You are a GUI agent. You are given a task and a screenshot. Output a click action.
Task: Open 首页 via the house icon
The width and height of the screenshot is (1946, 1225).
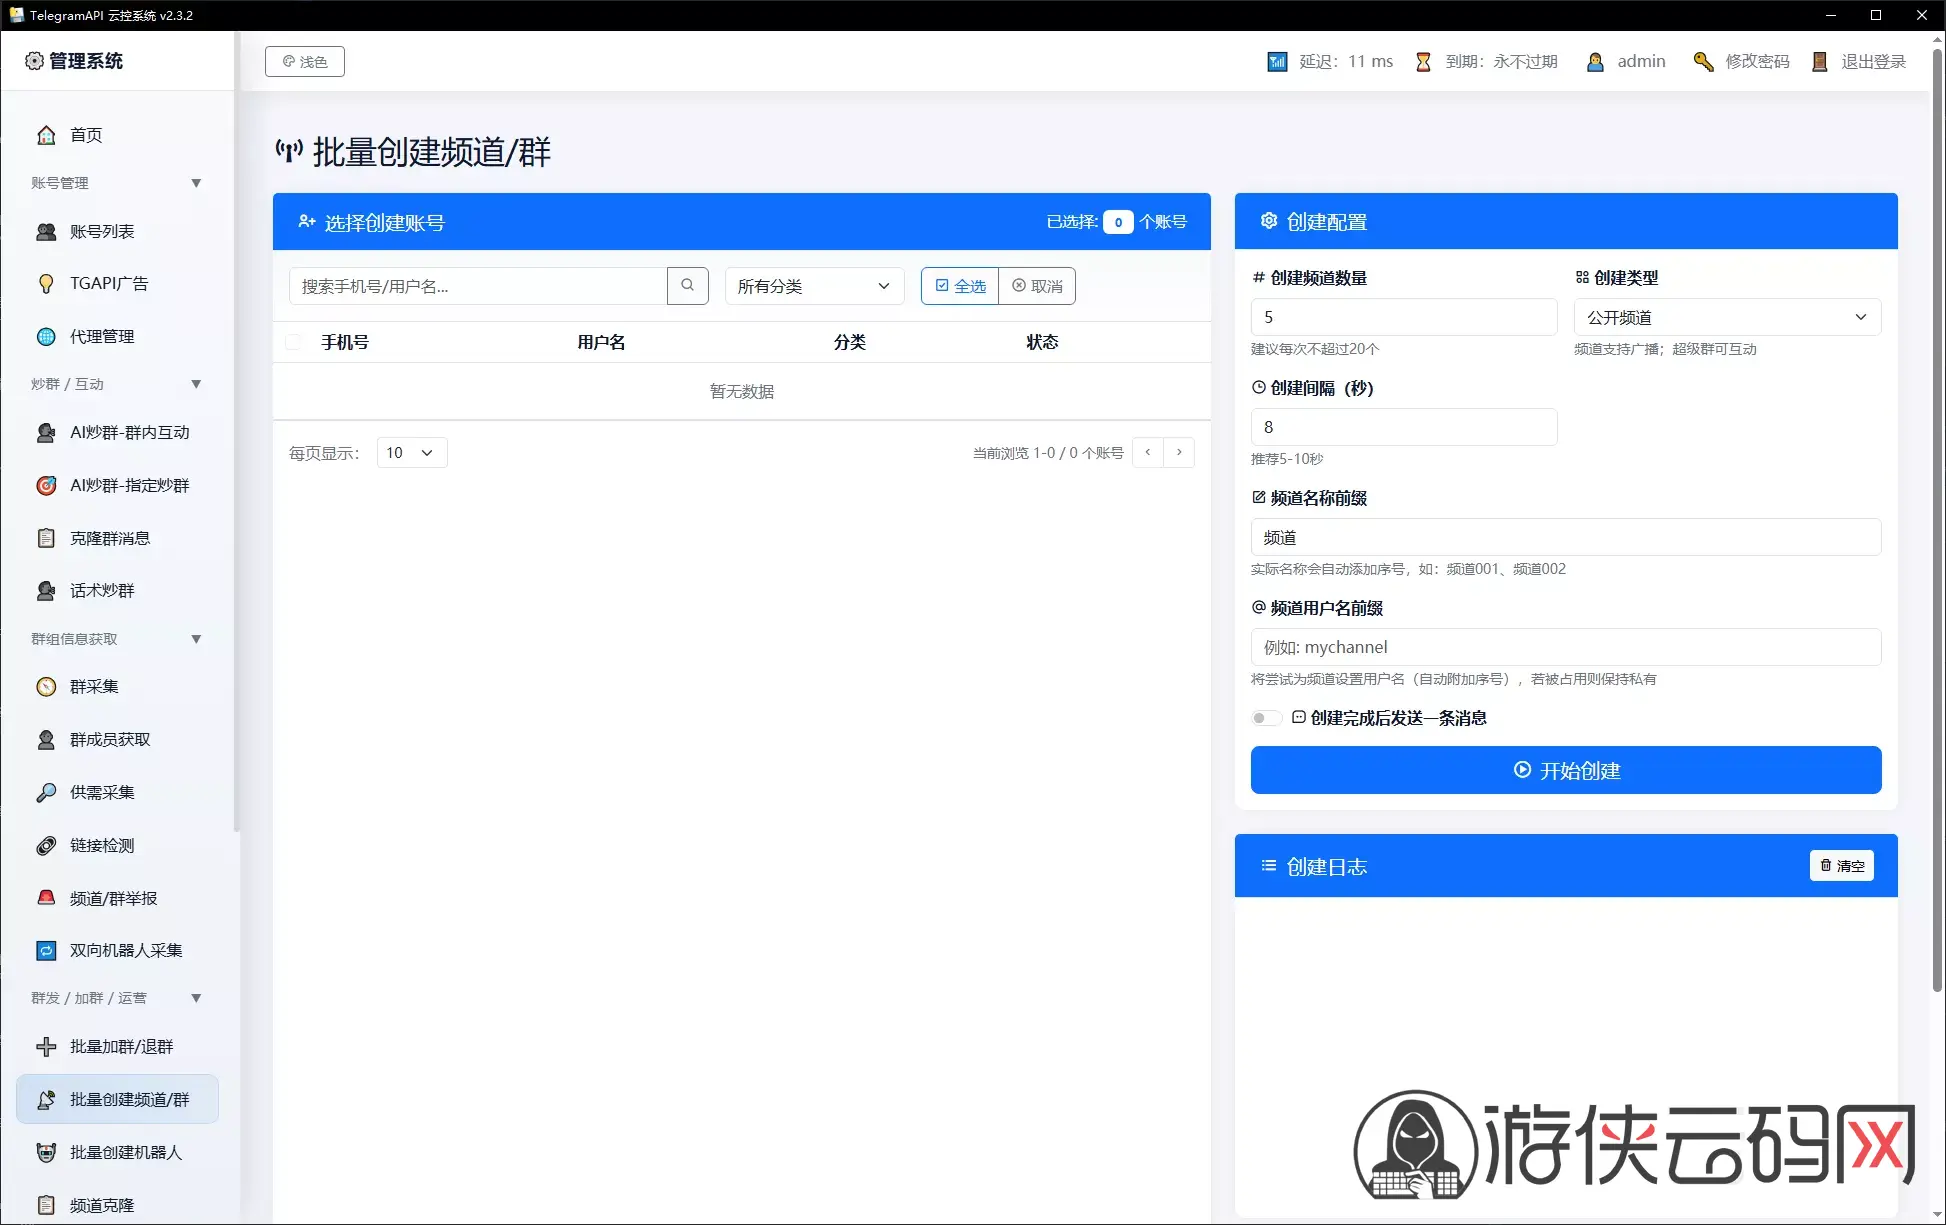tap(46, 135)
